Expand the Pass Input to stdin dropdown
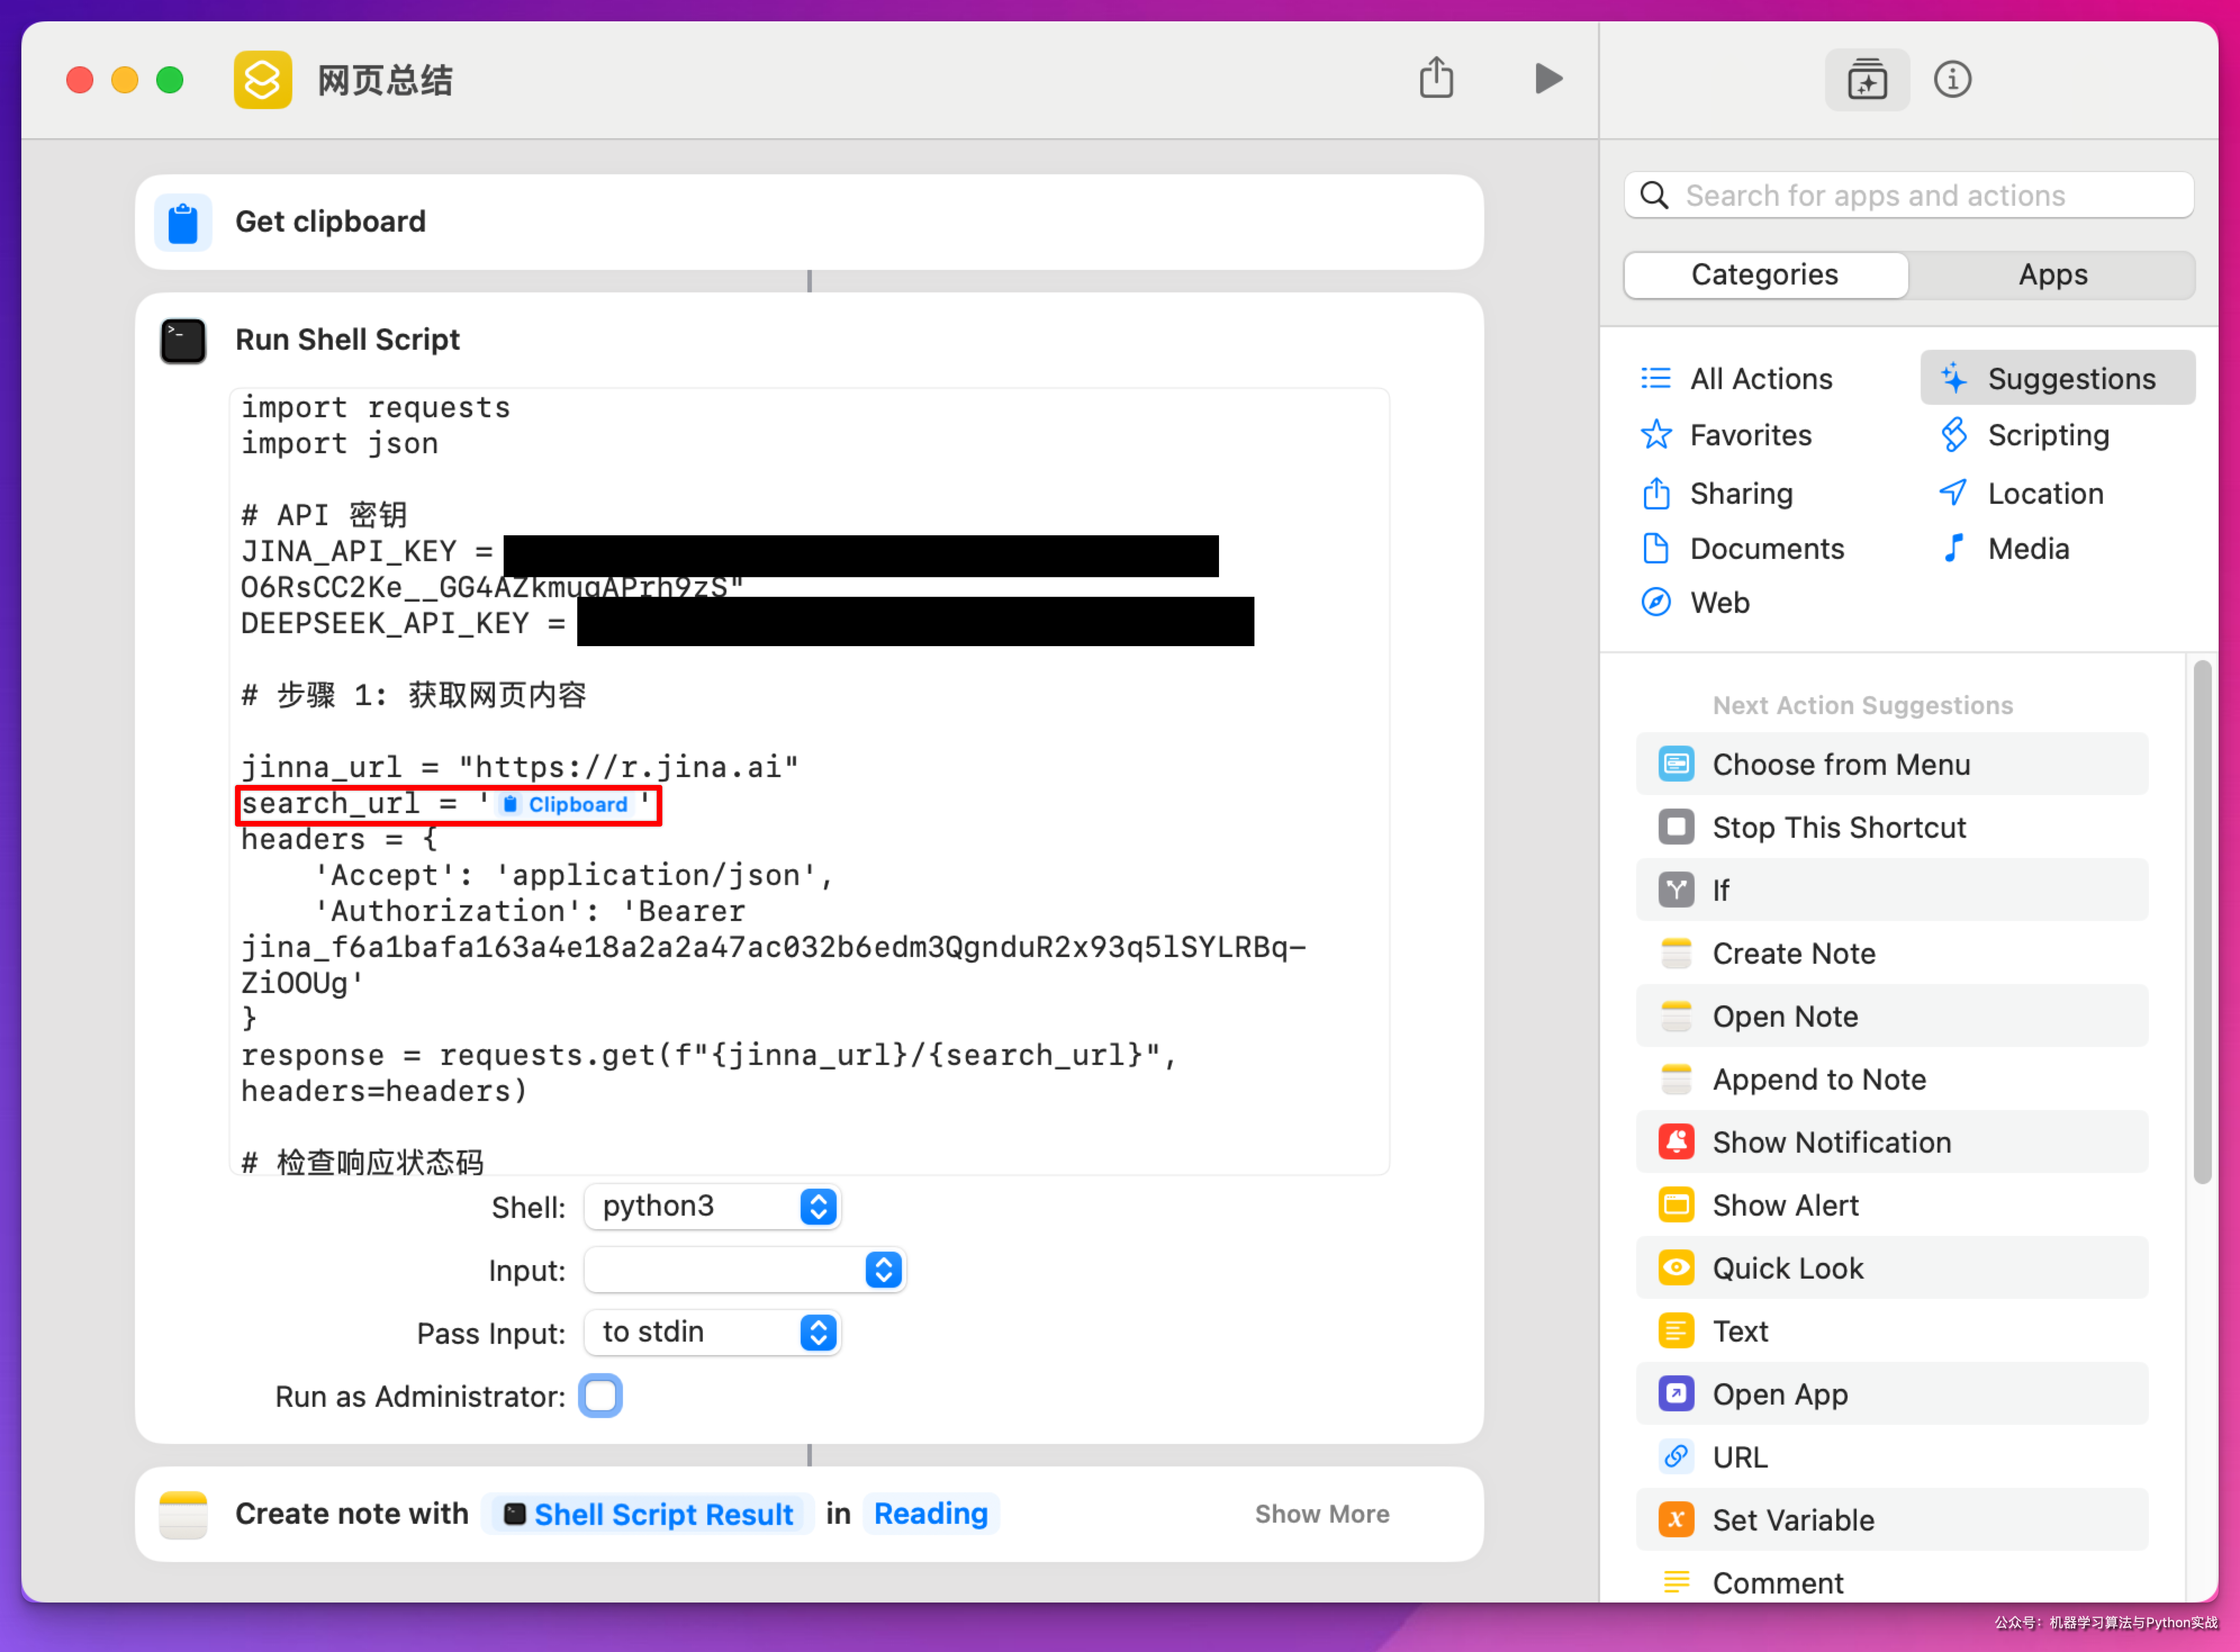The image size is (2240, 1652). [x=713, y=1332]
